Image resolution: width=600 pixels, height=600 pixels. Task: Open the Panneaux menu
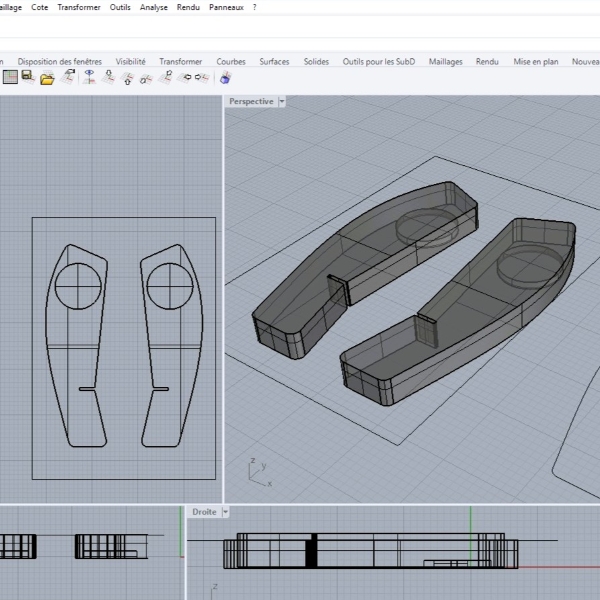pos(225,7)
